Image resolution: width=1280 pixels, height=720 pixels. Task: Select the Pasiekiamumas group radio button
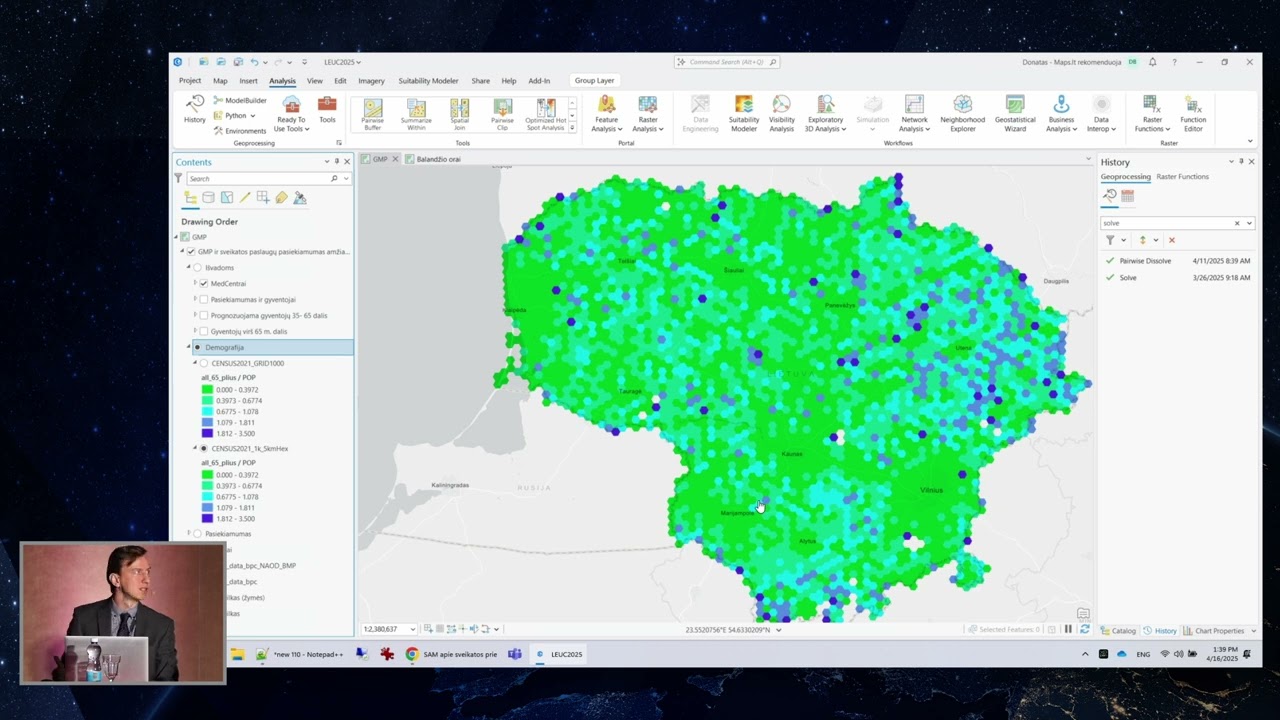197,534
